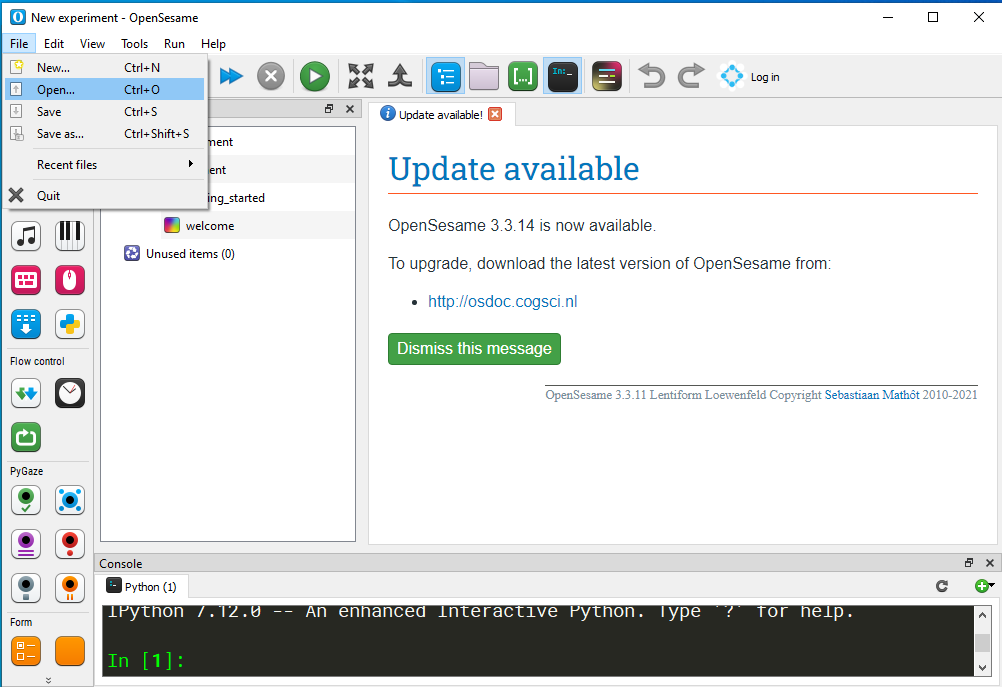
Task: Select the music note sampler item
Action: point(26,236)
